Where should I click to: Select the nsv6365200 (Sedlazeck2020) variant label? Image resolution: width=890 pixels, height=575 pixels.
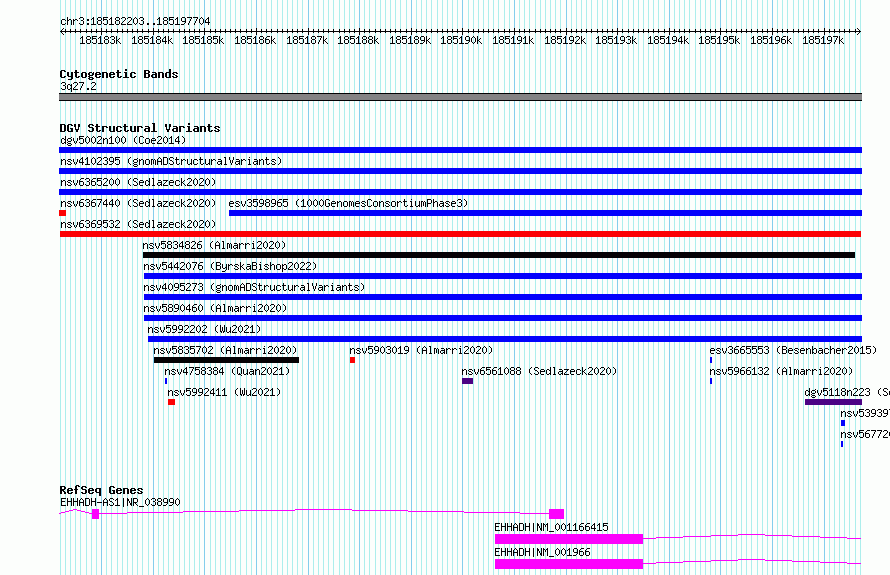(138, 182)
